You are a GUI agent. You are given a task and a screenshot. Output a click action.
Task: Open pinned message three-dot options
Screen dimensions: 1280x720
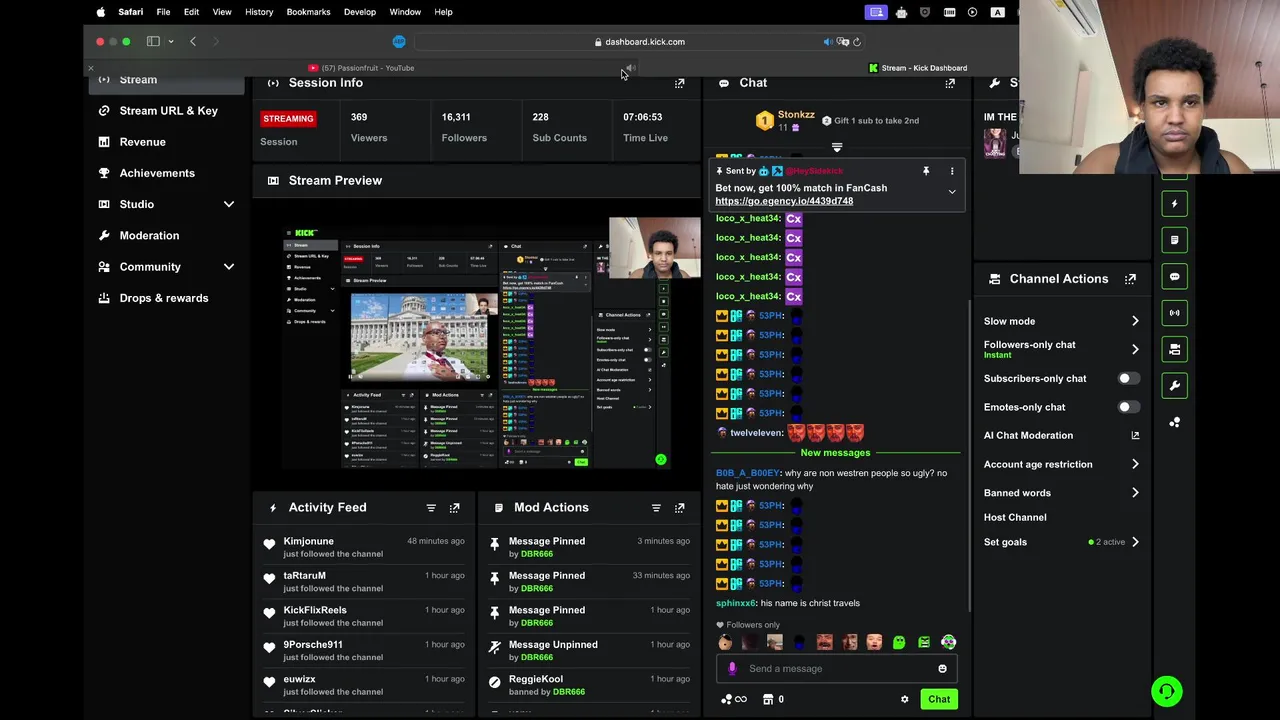coord(952,172)
